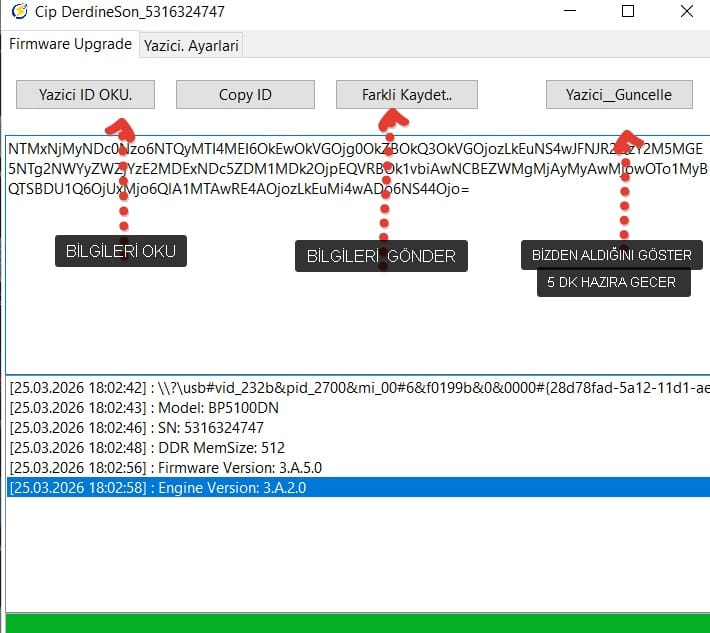
Task: Close the Cip DerdineSon window
Action: tap(687, 12)
